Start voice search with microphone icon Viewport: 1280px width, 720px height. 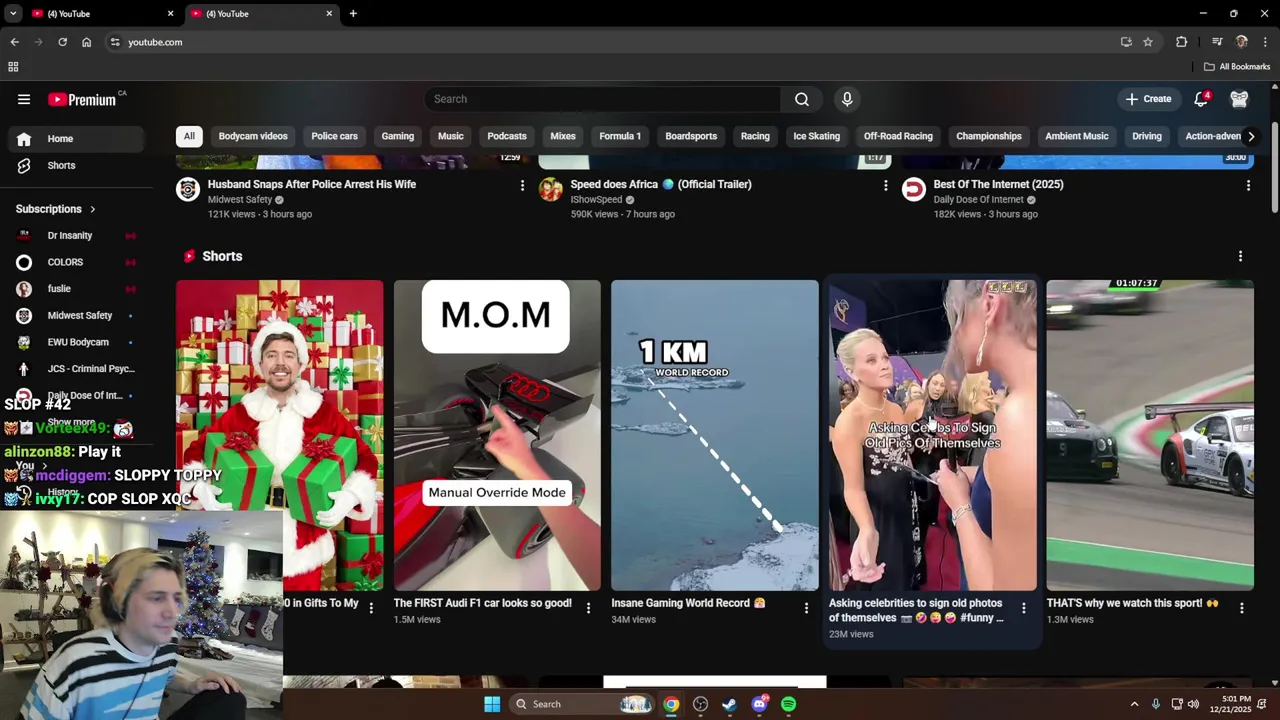[x=847, y=99]
